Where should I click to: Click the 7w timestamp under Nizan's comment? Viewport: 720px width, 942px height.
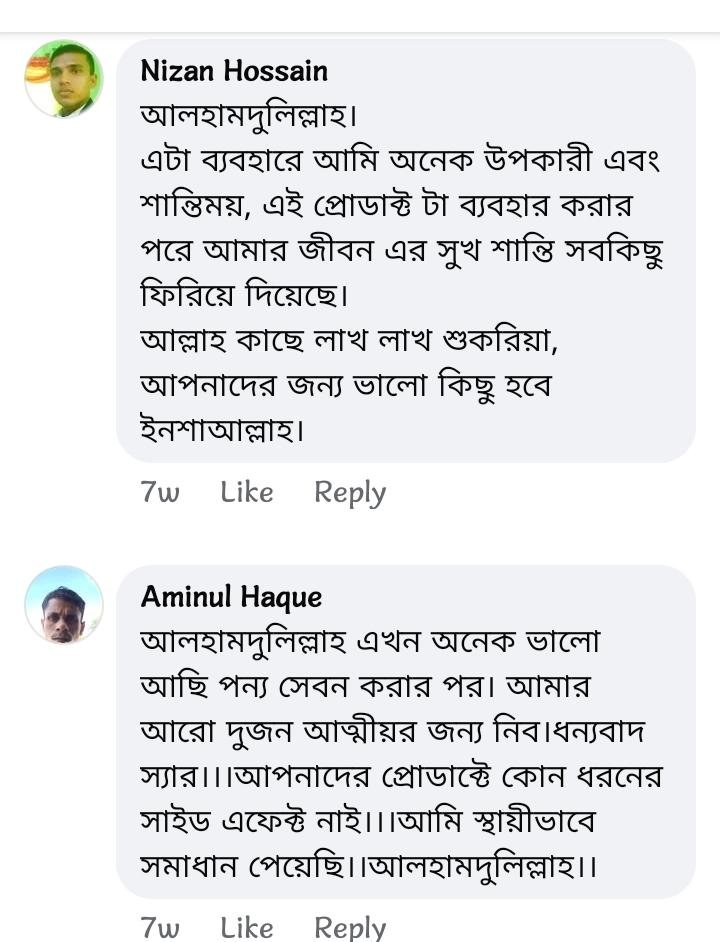[x=160, y=492]
